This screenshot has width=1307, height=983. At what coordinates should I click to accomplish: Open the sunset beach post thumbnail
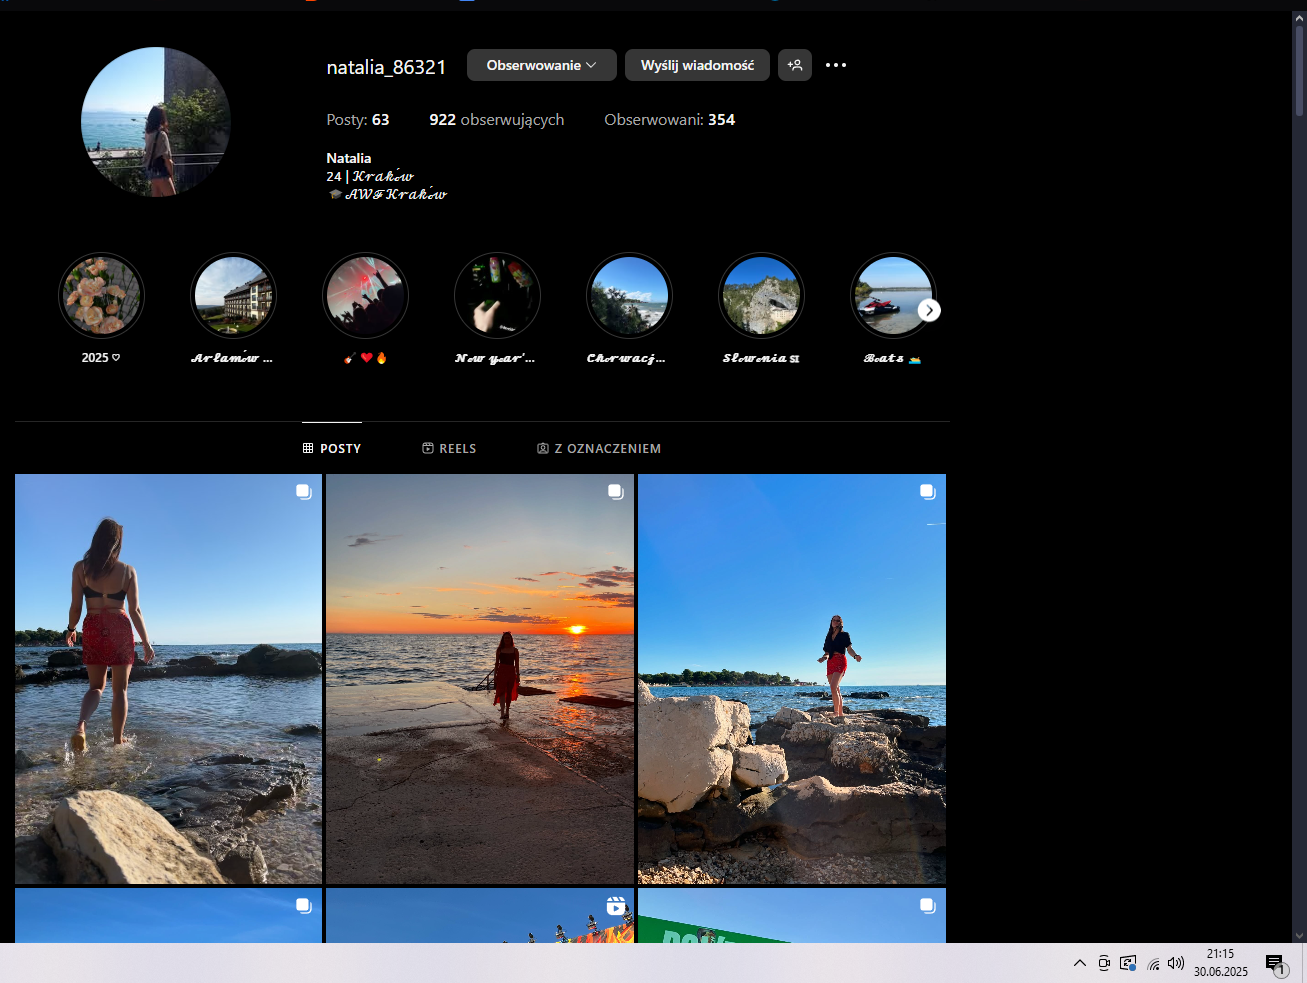point(480,679)
